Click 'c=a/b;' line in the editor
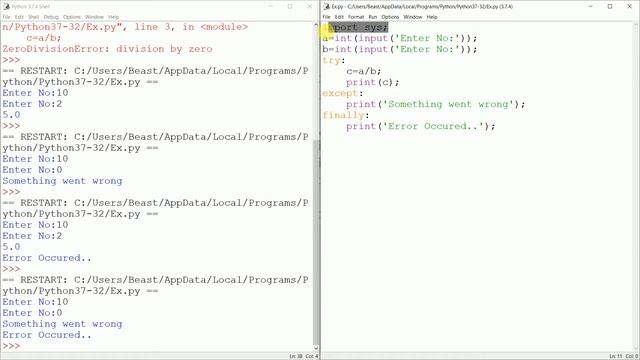 tap(364, 71)
